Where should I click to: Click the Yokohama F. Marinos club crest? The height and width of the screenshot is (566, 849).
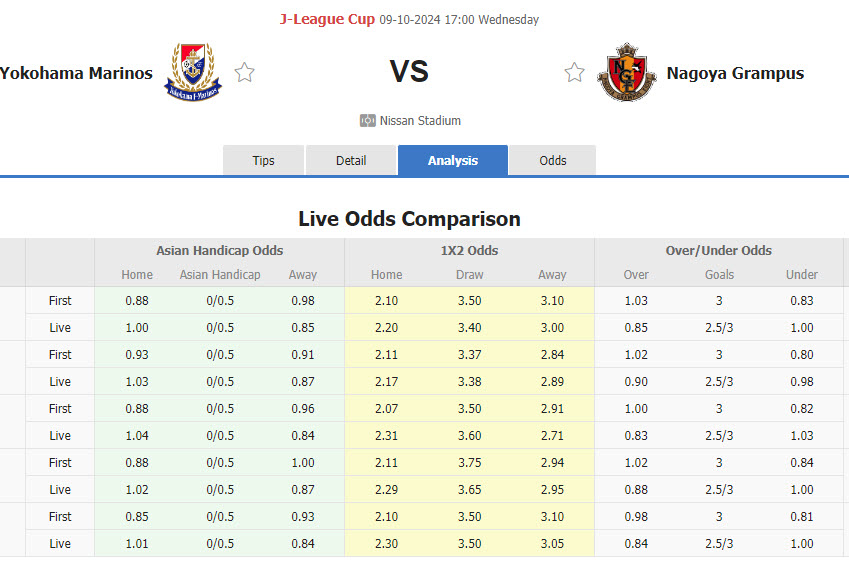coord(193,72)
